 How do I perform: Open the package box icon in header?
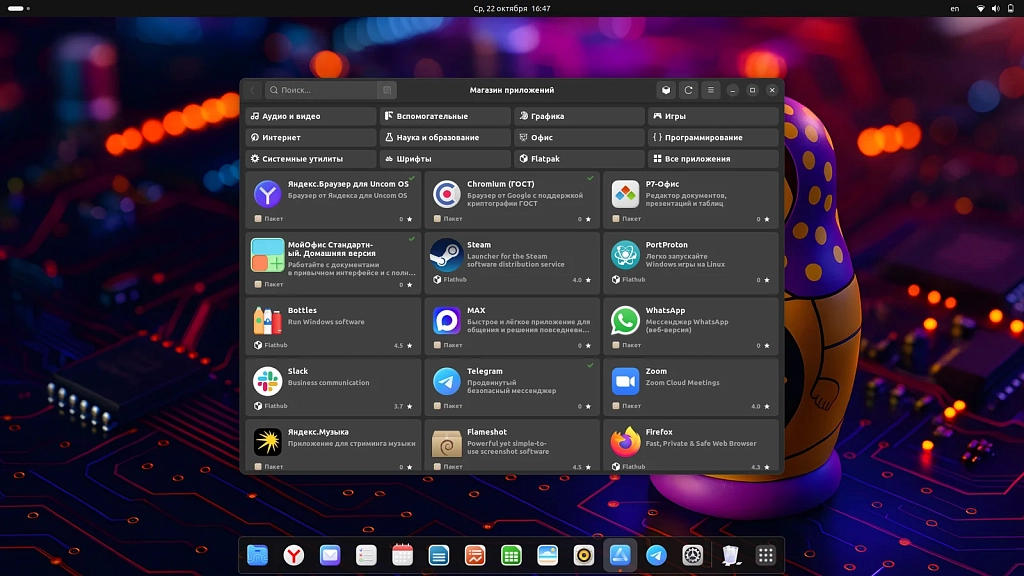pyautogui.click(x=665, y=90)
